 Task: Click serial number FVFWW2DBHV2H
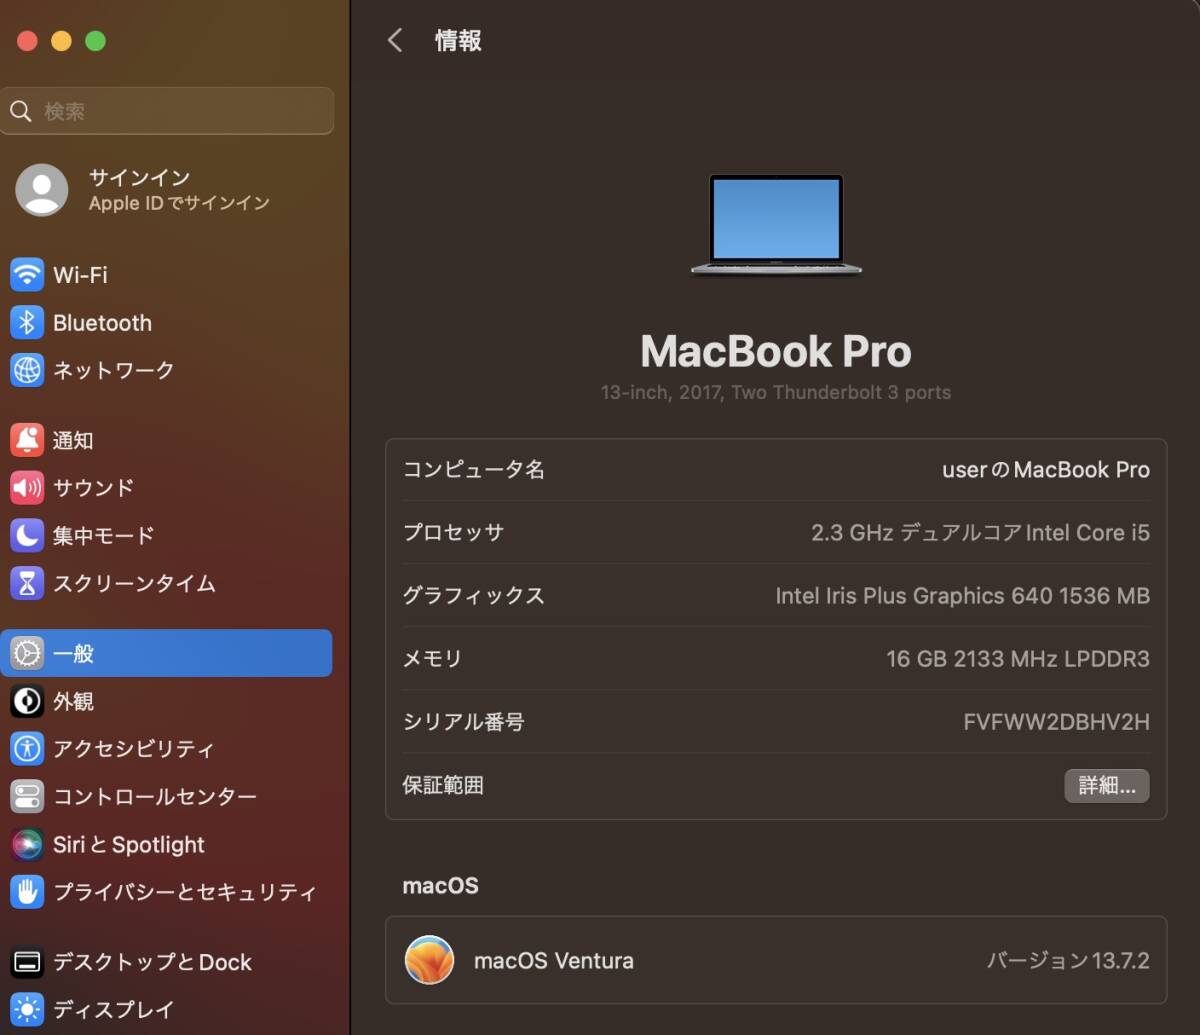click(x=1056, y=721)
